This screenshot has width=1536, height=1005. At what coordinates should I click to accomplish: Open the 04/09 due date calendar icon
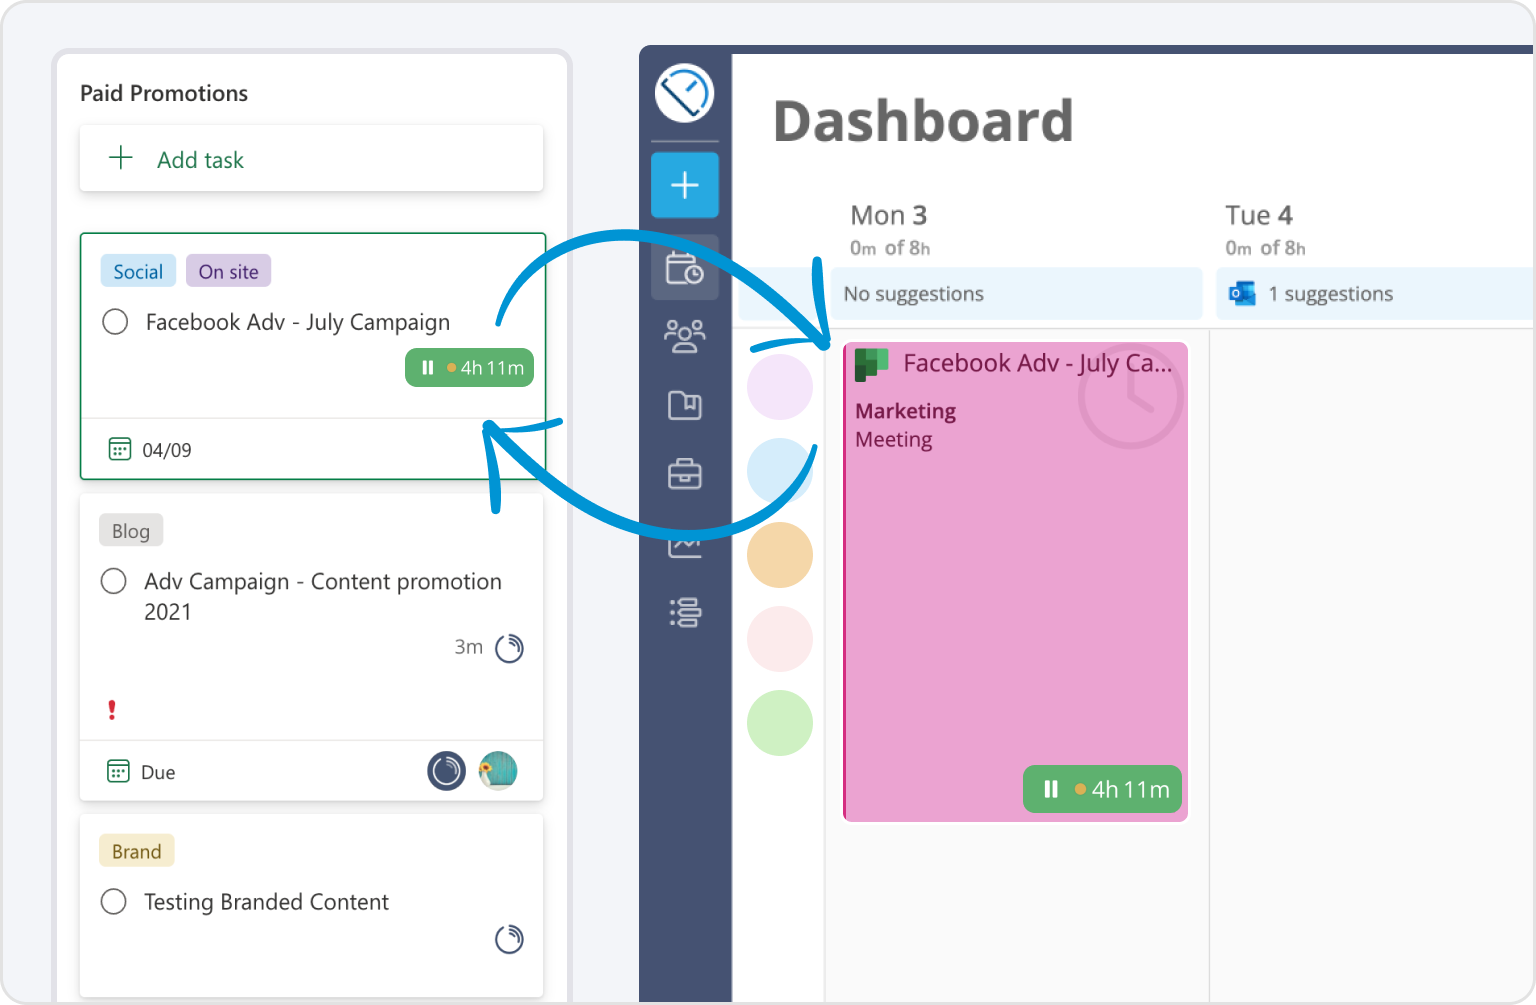point(119,448)
